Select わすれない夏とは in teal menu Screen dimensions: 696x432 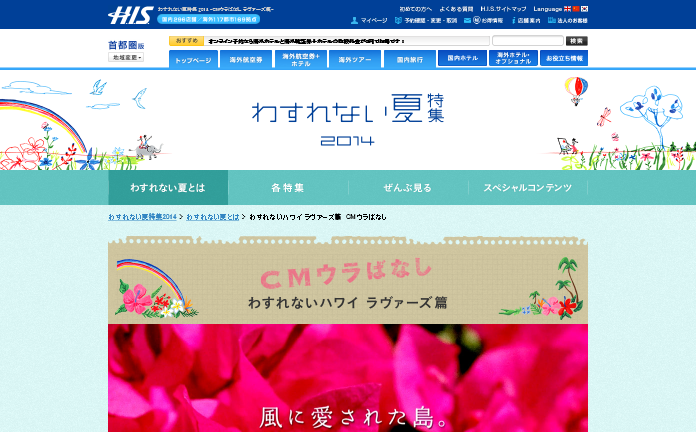[168, 187]
